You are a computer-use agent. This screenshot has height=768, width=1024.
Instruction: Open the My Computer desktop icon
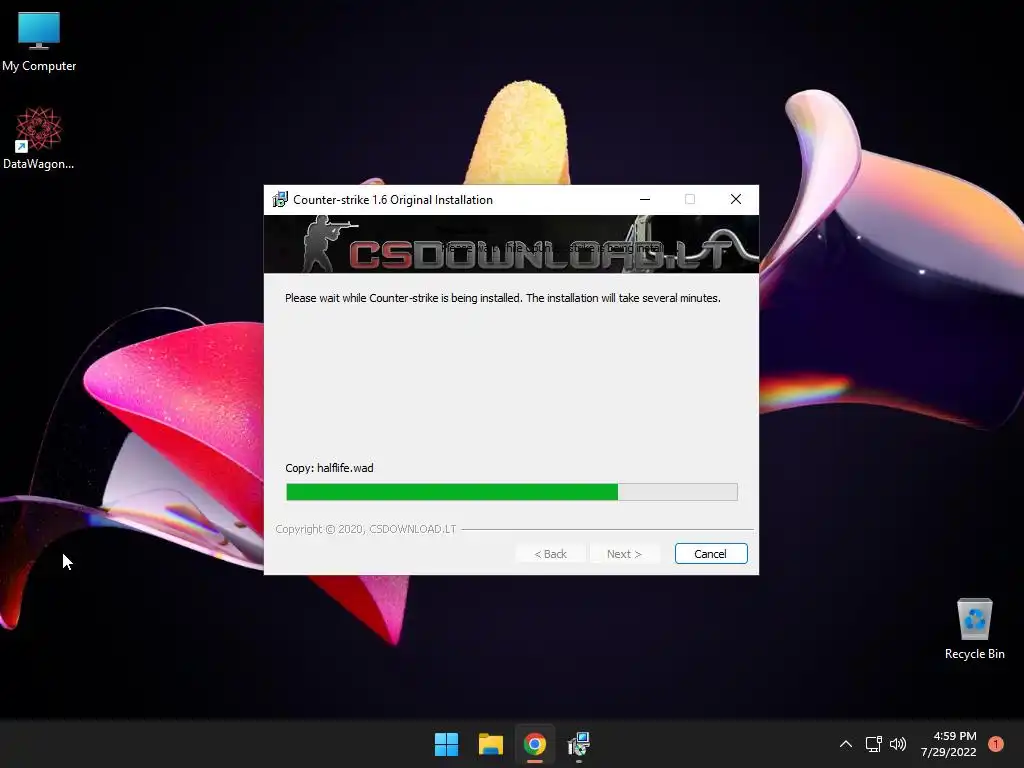point(39,41)
